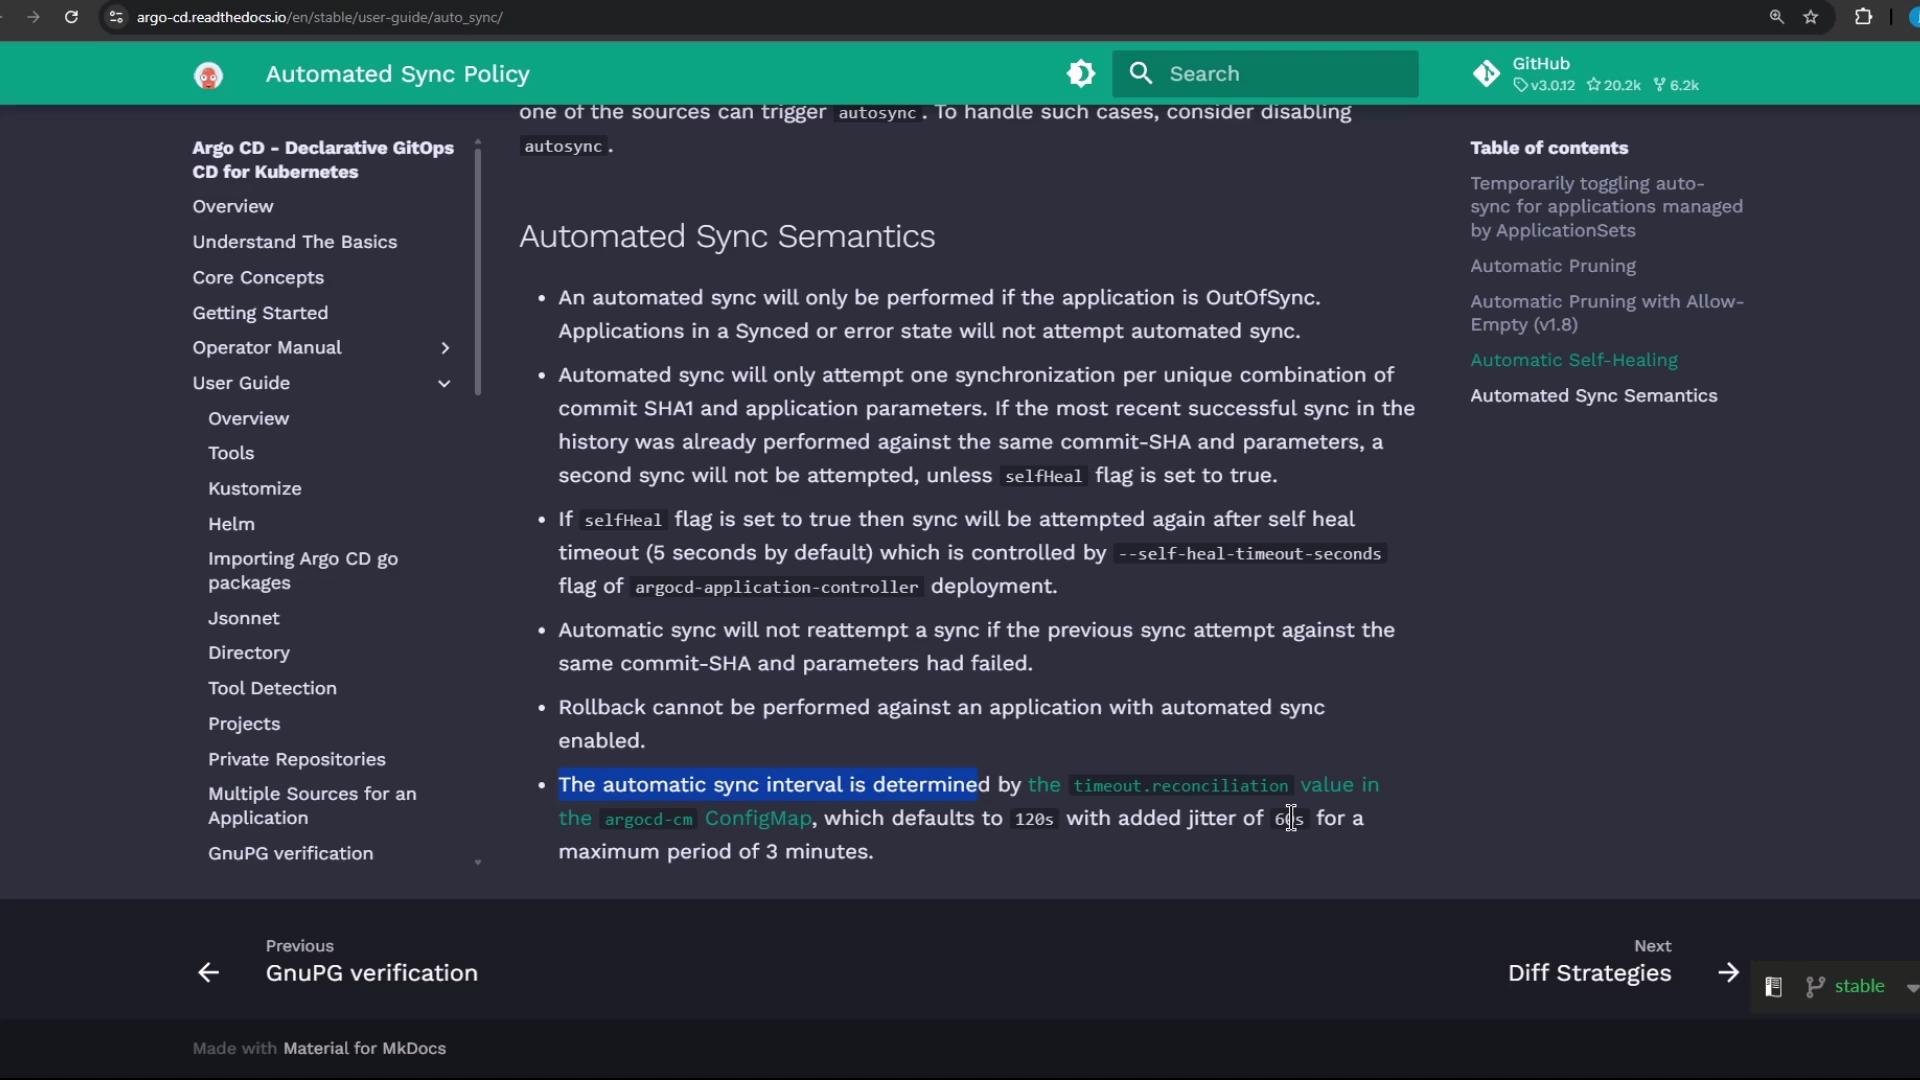This screenshot has height=1080, width=1920.
Task: Jump to Automatic Self-Healing section
Action: (x=1574, y=361)
